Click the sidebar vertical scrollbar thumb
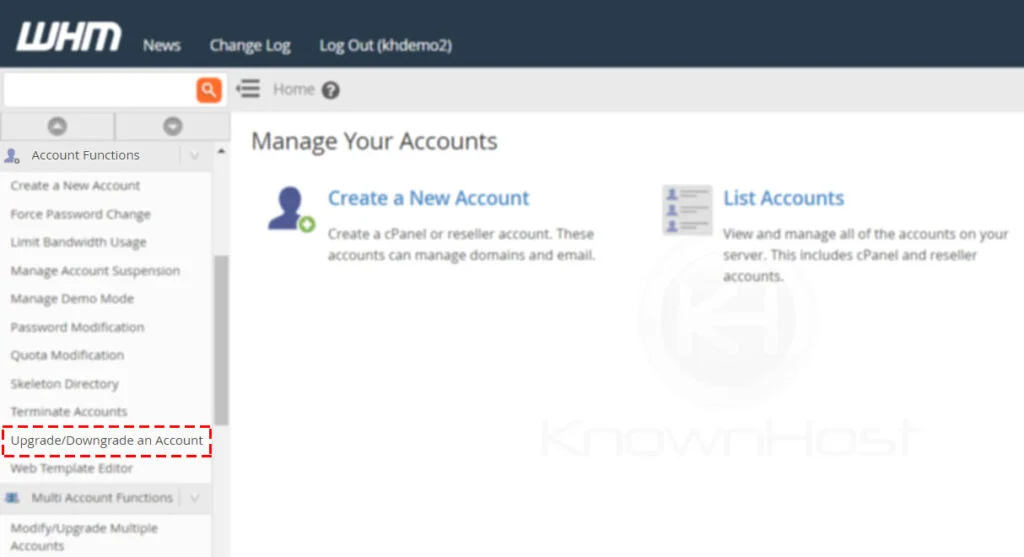 221,340
